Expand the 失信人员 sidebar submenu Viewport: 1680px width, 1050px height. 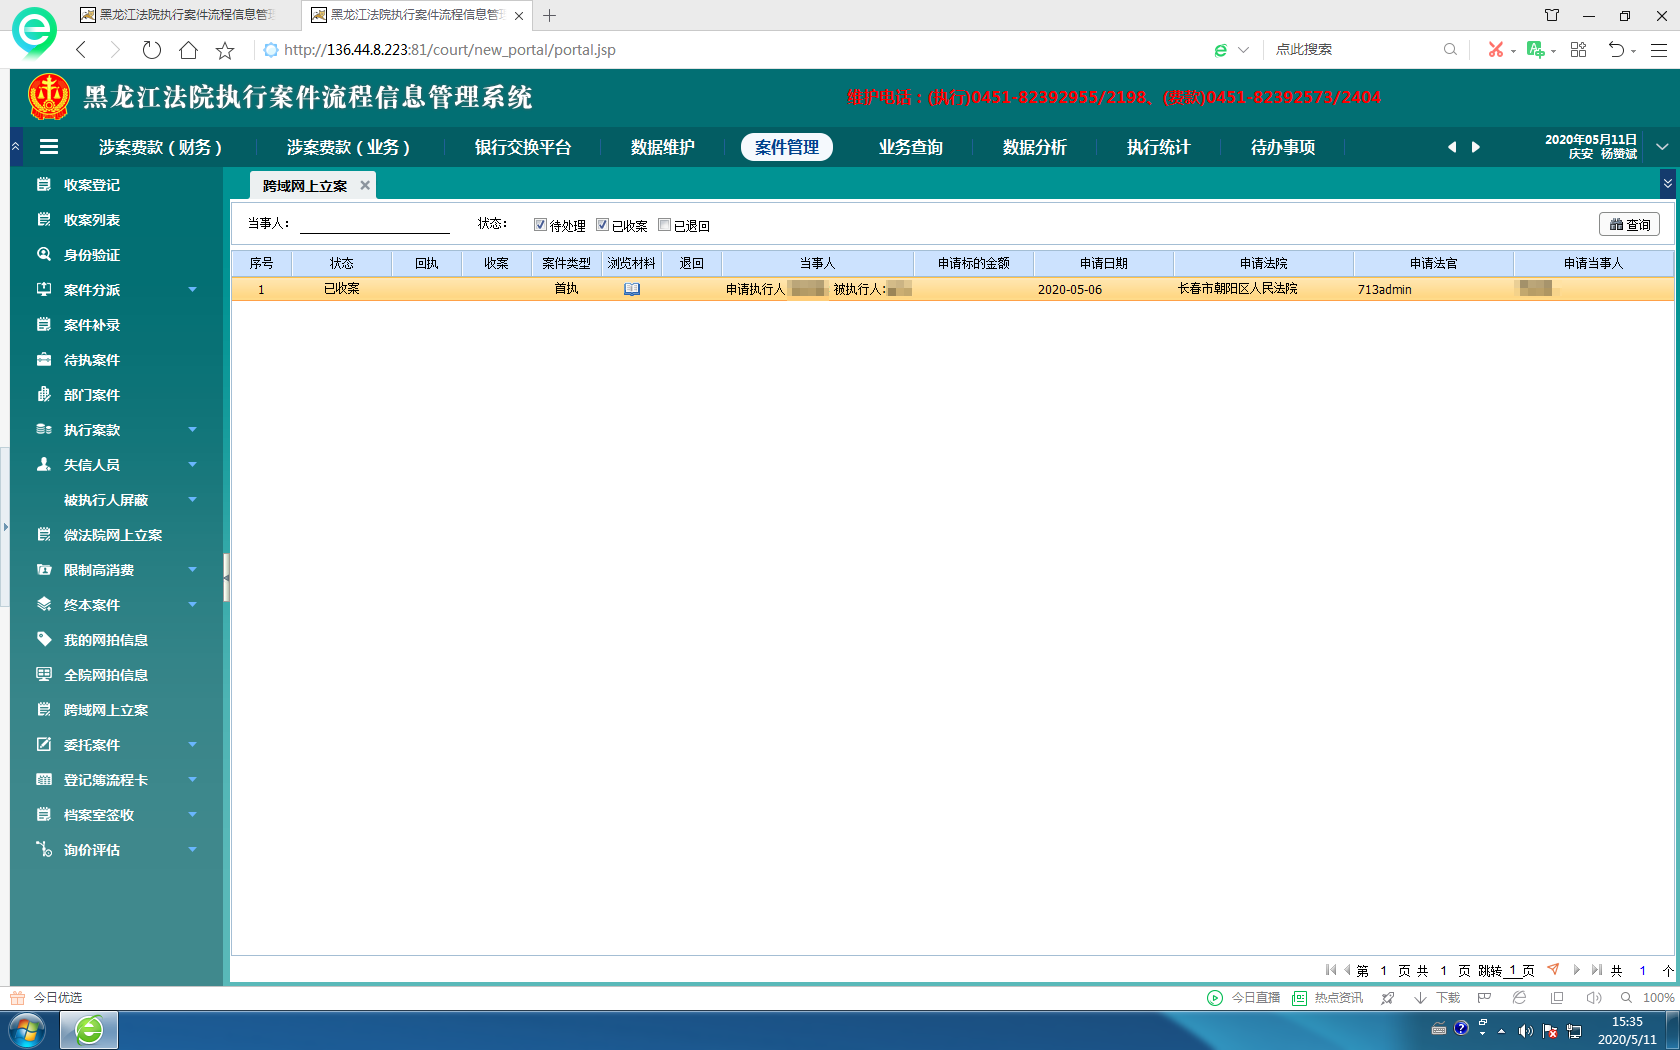tap(192, 465)
